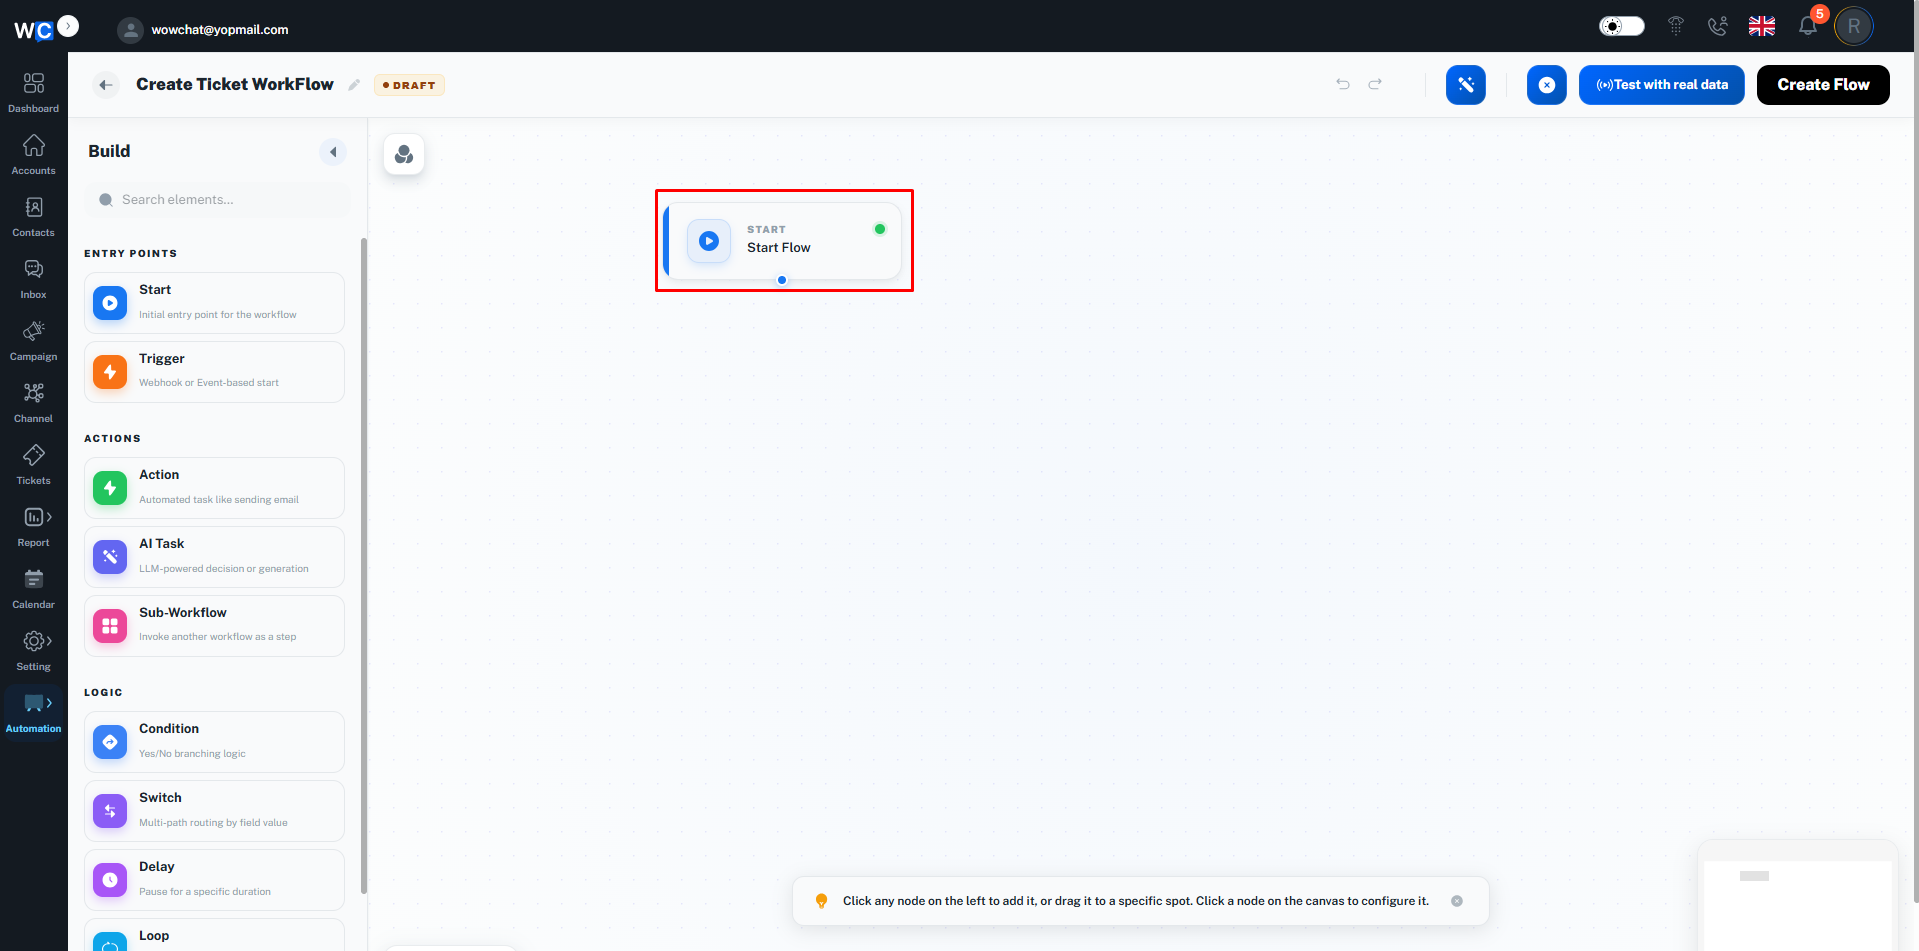
Task: Click the blue Condition branch icon
Action: point(110,742)
